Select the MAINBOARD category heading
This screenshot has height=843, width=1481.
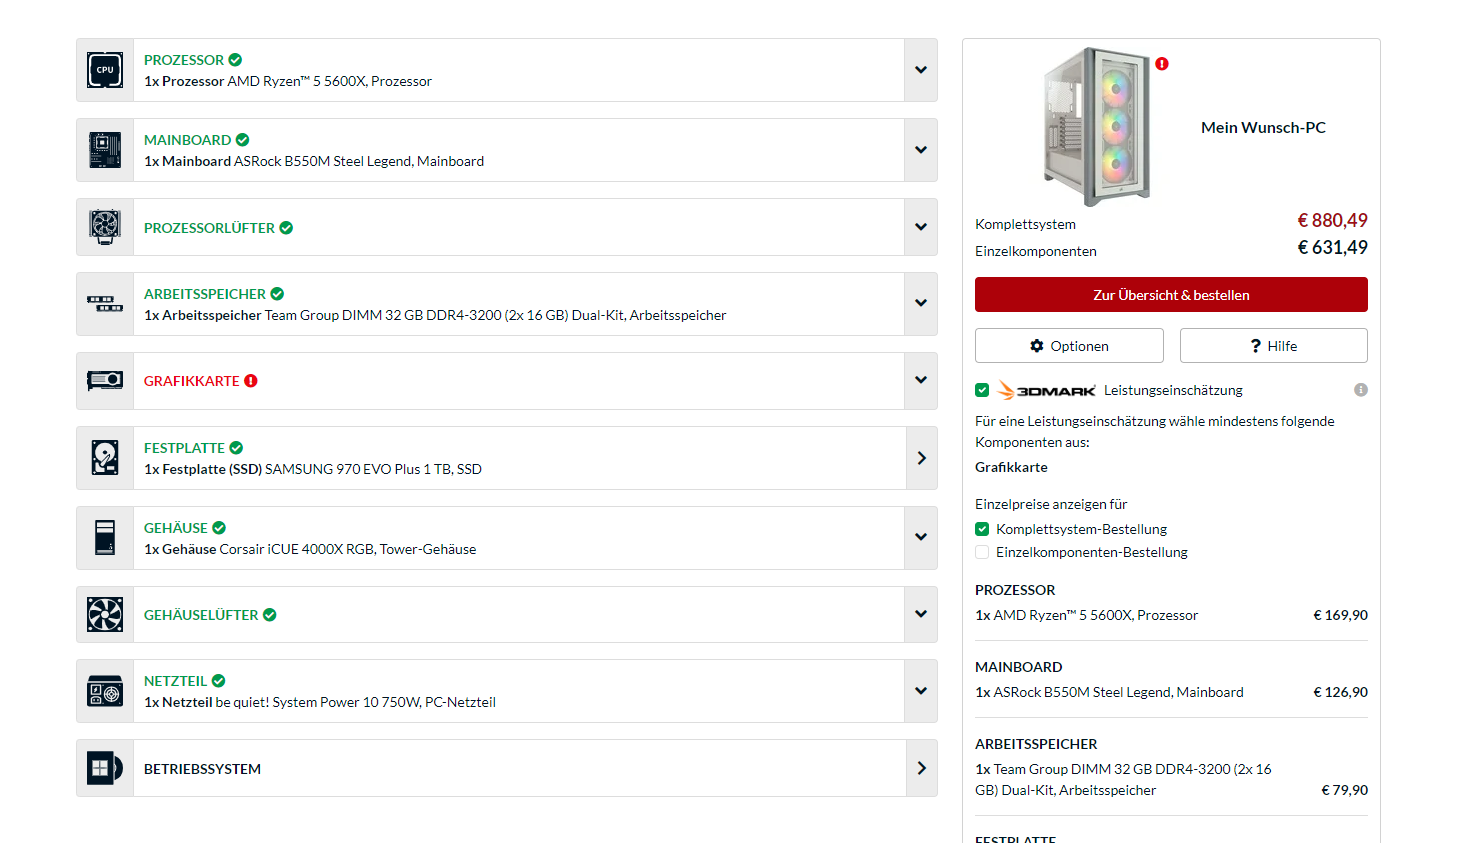pos(188,140)
